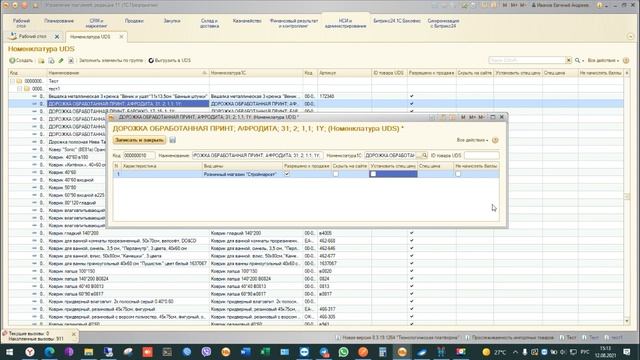Switch to the Номенклатура UDS tab

tap(90, 37)
